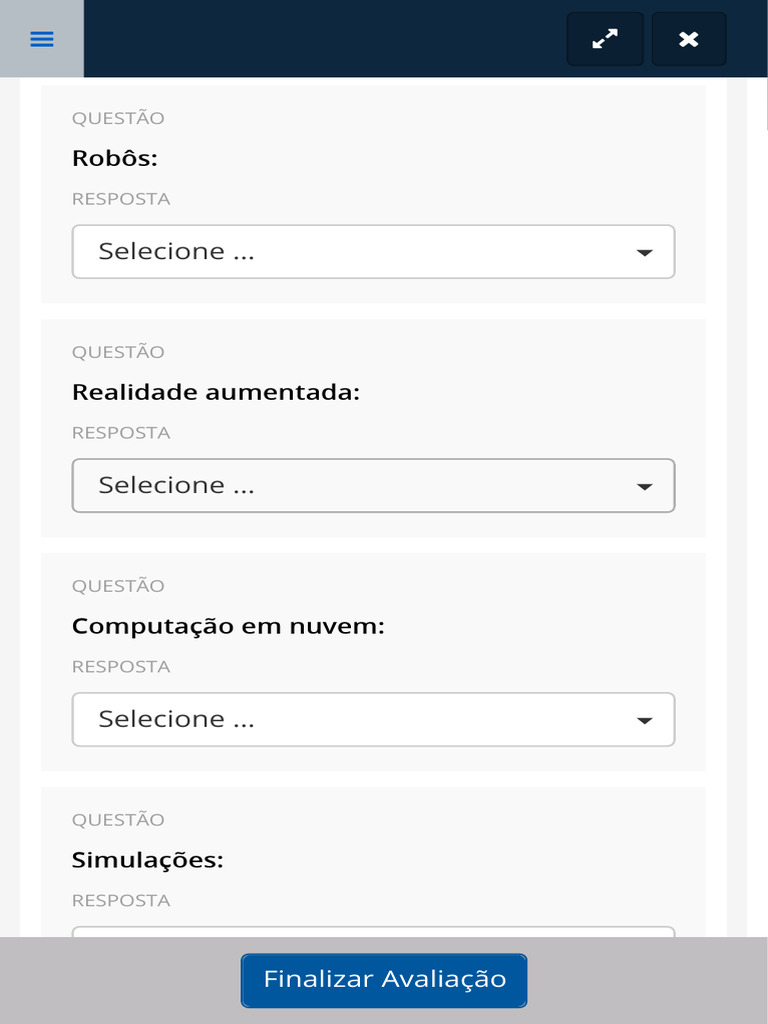Image resolution: width=768 pixels, height=1024 pixels.
Task: Open the partially visible Simulações answer dropdown
Action: point(373,932)
